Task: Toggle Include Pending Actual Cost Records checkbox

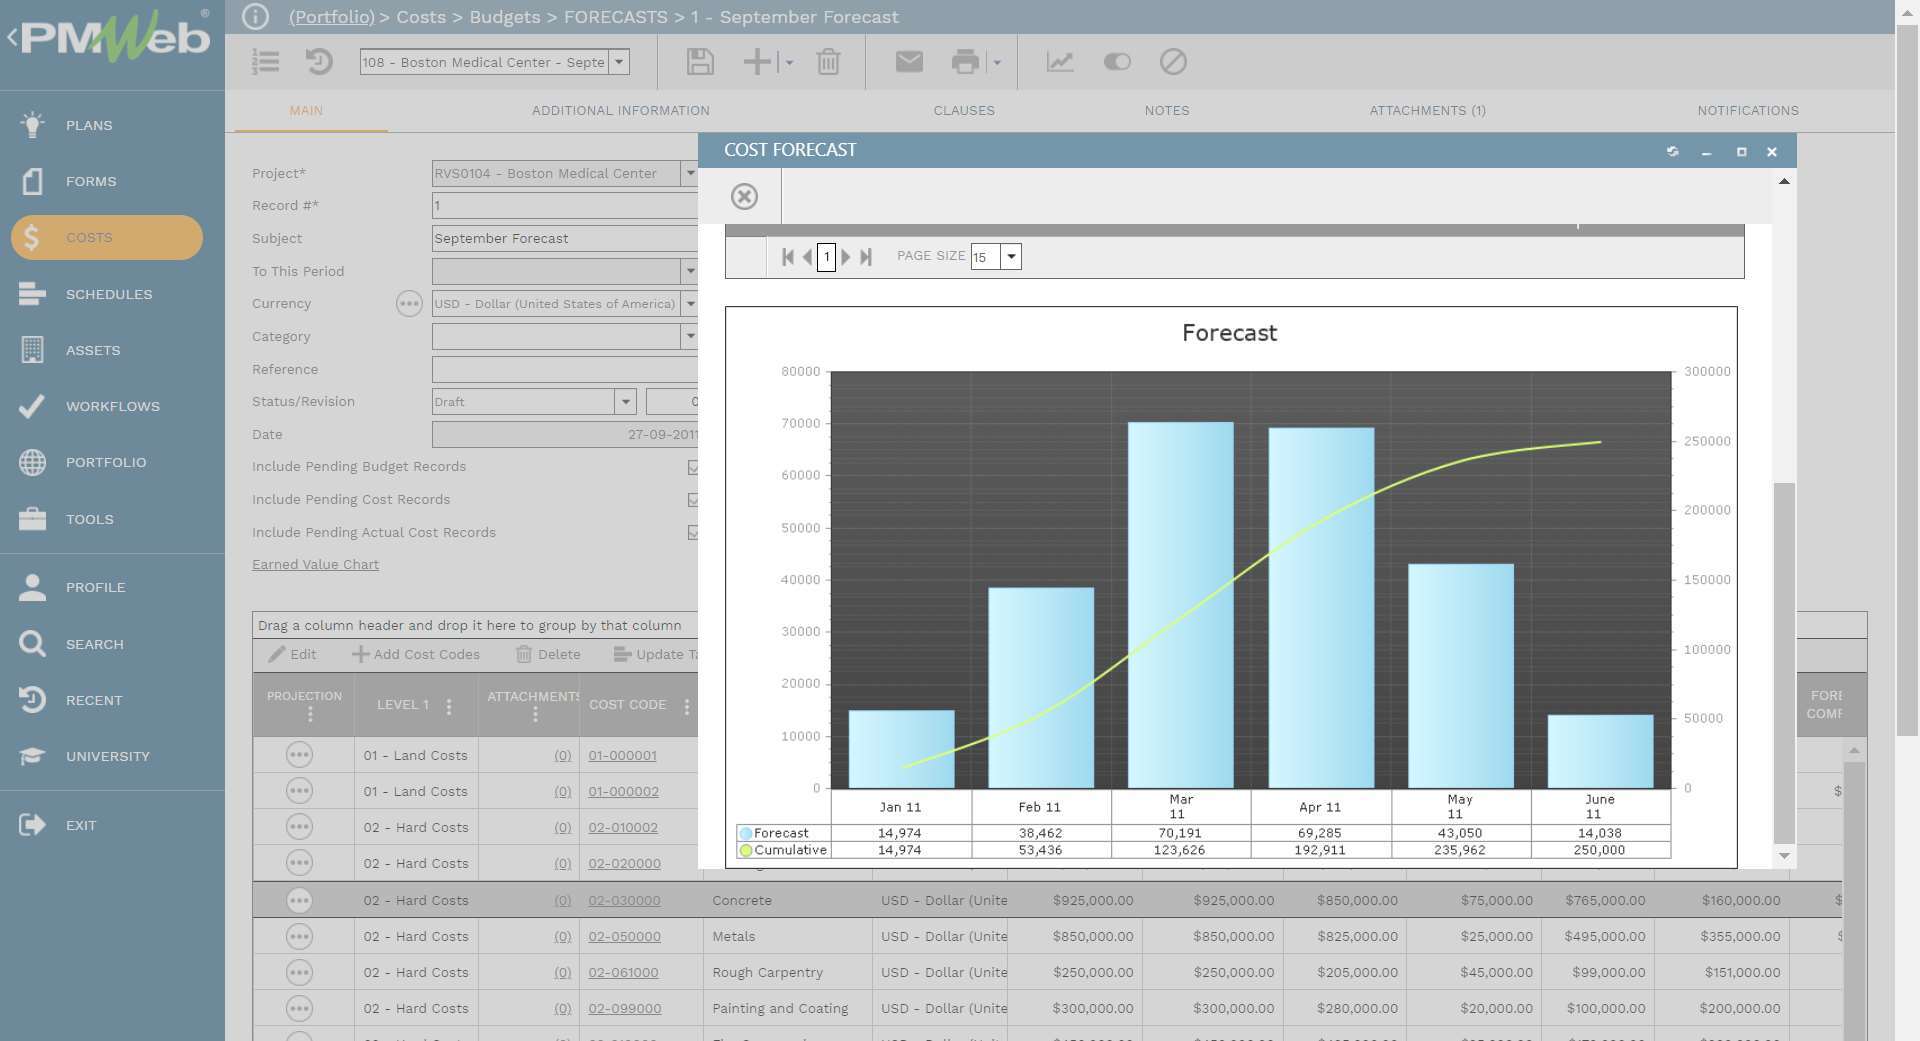Action: coord(693,533)
